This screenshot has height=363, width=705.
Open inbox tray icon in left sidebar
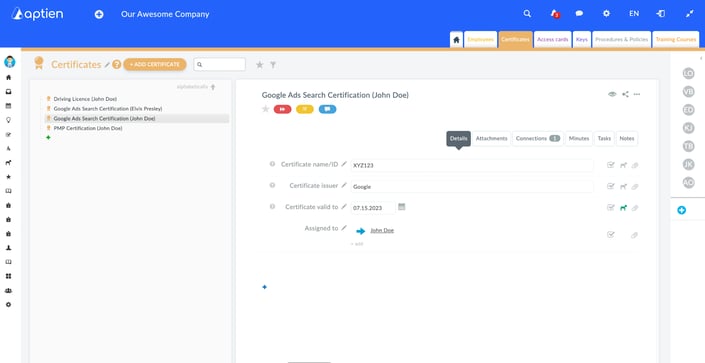click(8, 92)
